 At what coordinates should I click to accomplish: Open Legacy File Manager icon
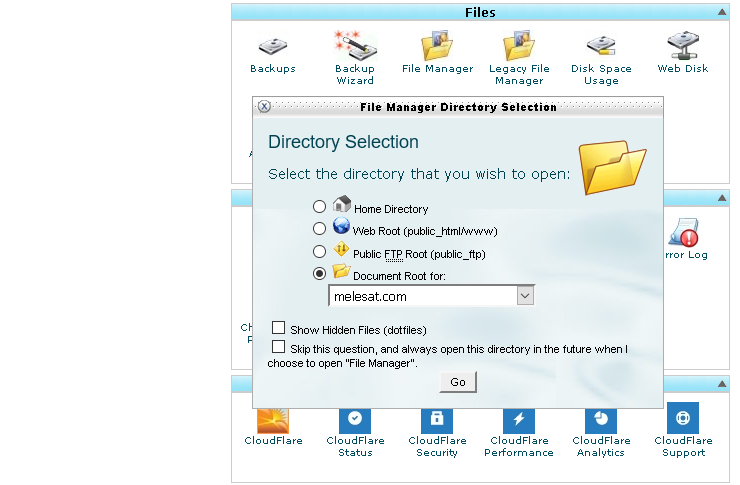[519, 47]
